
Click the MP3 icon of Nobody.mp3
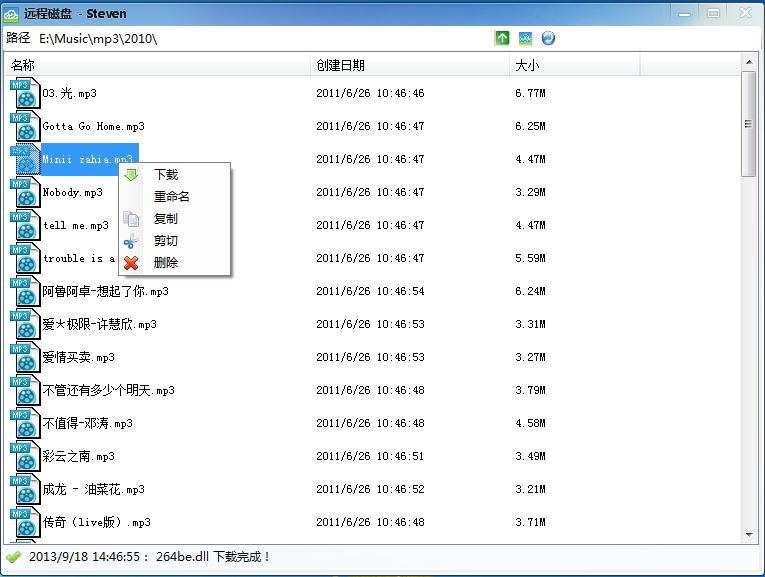point(25,192)
